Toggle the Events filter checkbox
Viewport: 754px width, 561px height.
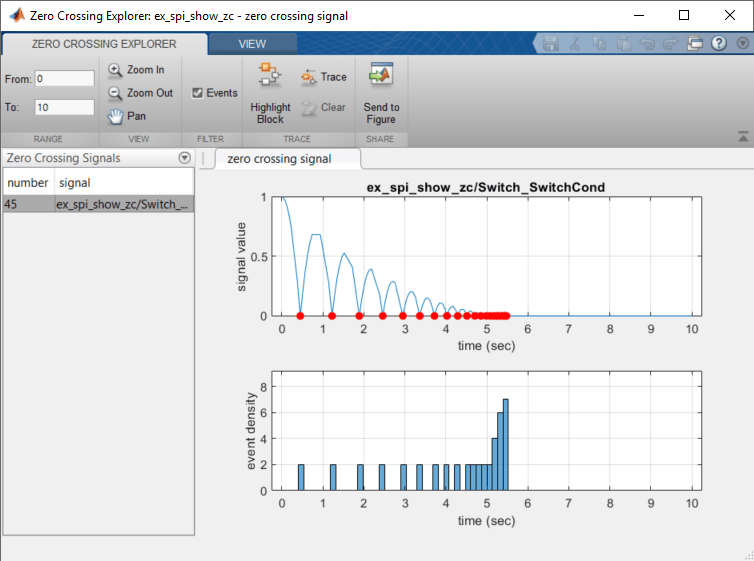[x=197, y=93]
